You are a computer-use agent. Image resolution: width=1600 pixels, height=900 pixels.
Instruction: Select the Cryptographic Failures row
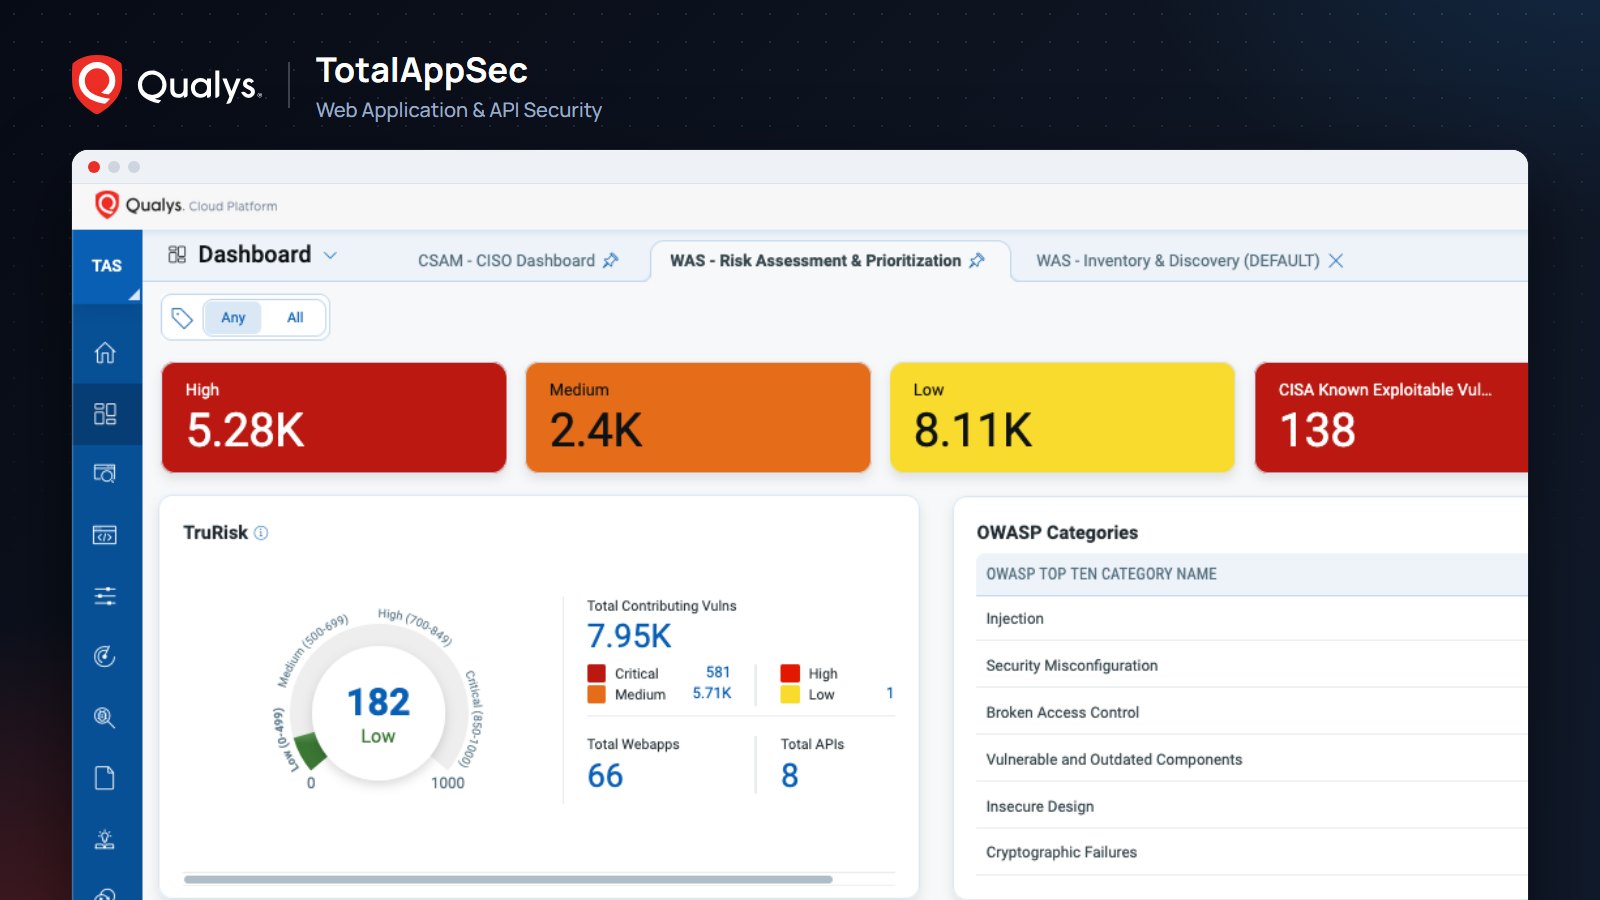point(1252,852)
